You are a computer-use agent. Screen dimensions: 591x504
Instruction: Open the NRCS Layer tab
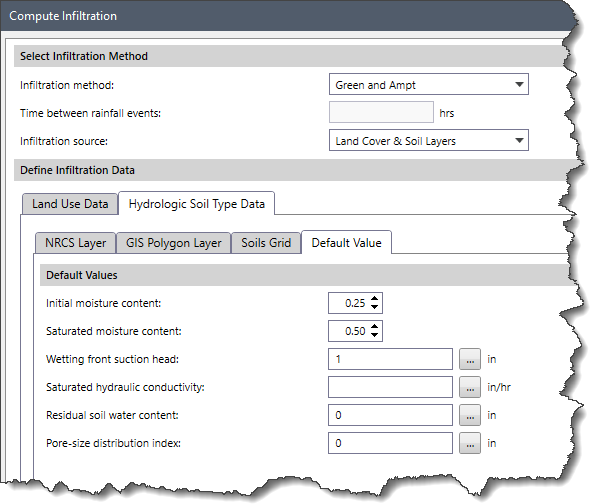point(75,243)
